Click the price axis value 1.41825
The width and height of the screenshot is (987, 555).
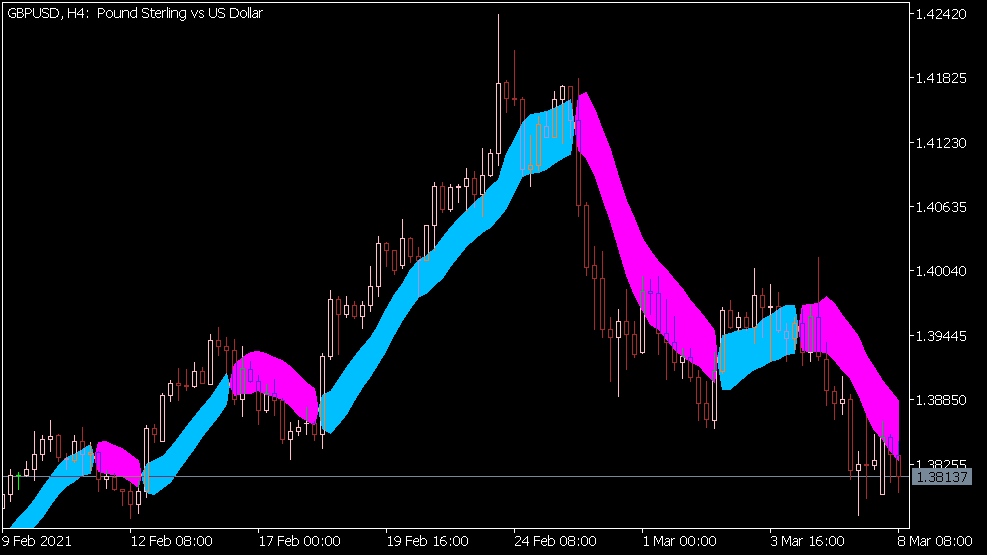point(941,78)
